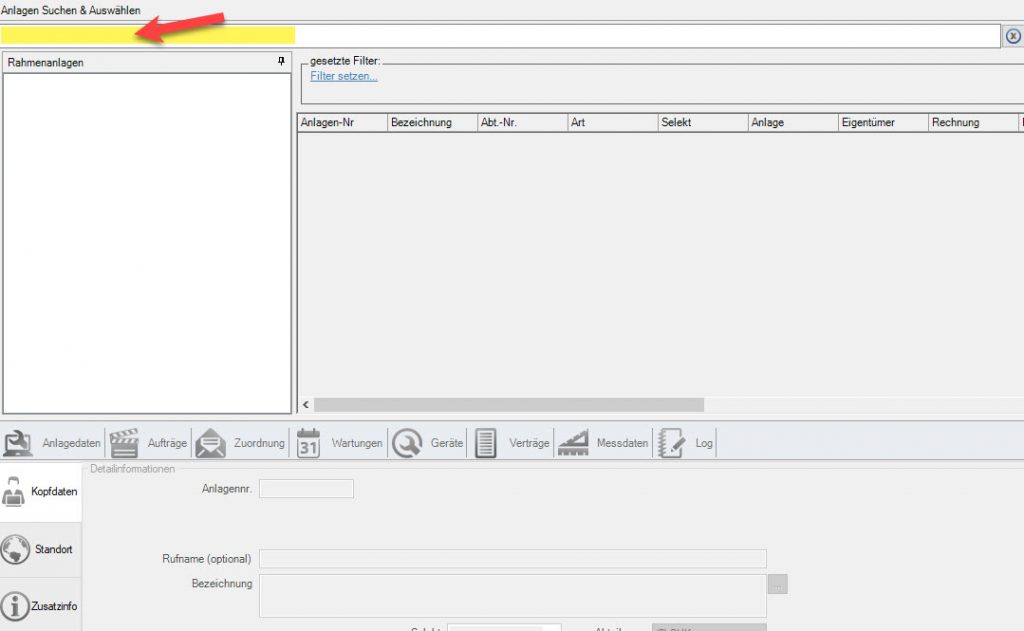Open the Filter setzen link
The width and height of the screenshot is (1024, 631).
click(x=344, y=76)
